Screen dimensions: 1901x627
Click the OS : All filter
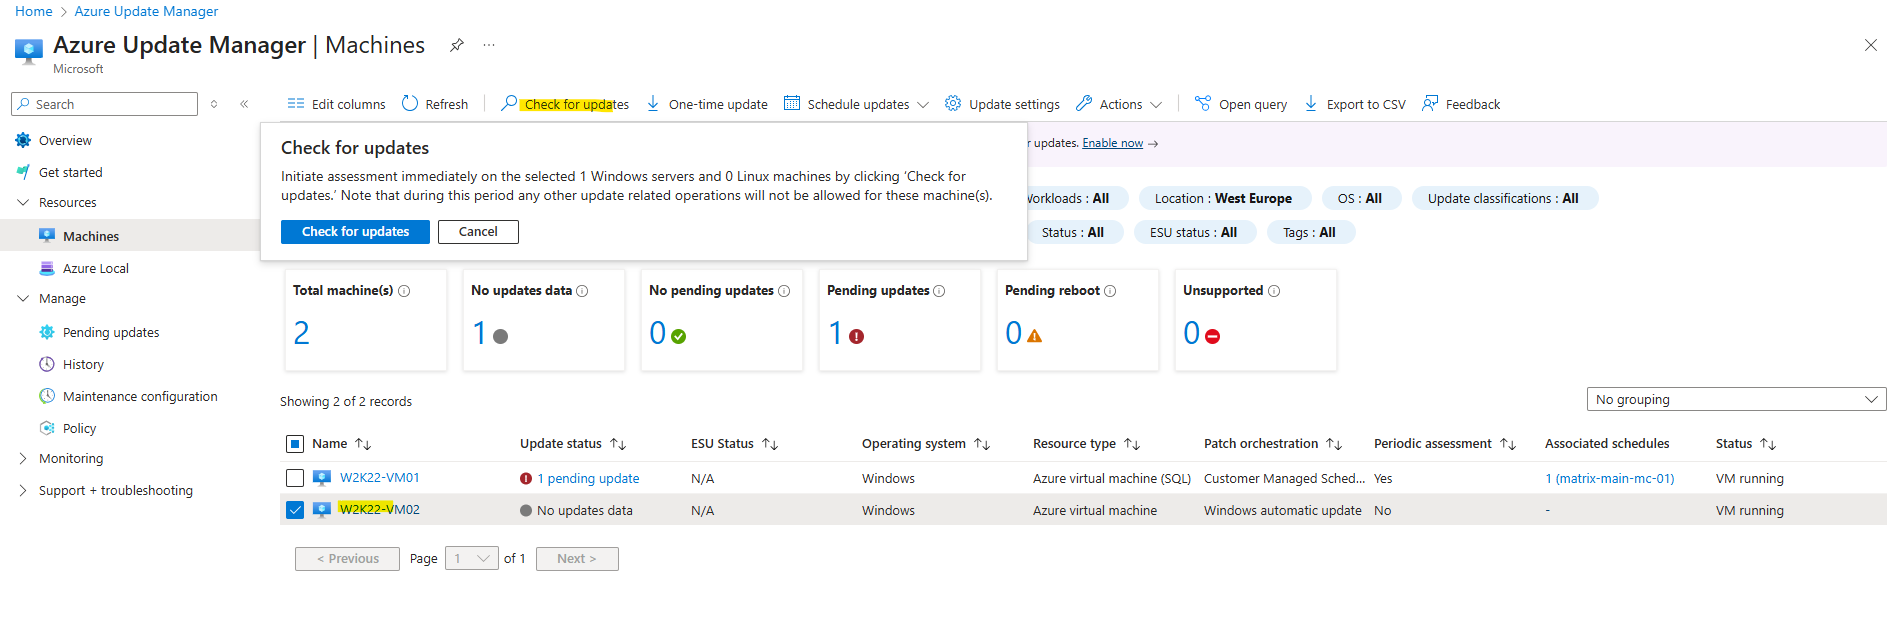click(1360, 199)
